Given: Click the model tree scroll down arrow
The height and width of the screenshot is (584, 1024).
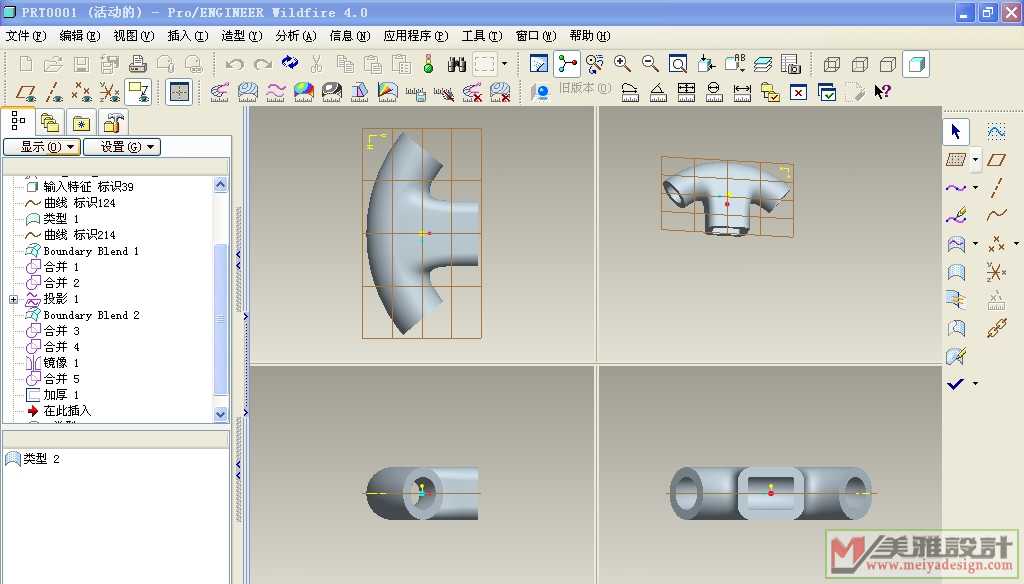Looking at the screenshot, I should tap(221, 414).
